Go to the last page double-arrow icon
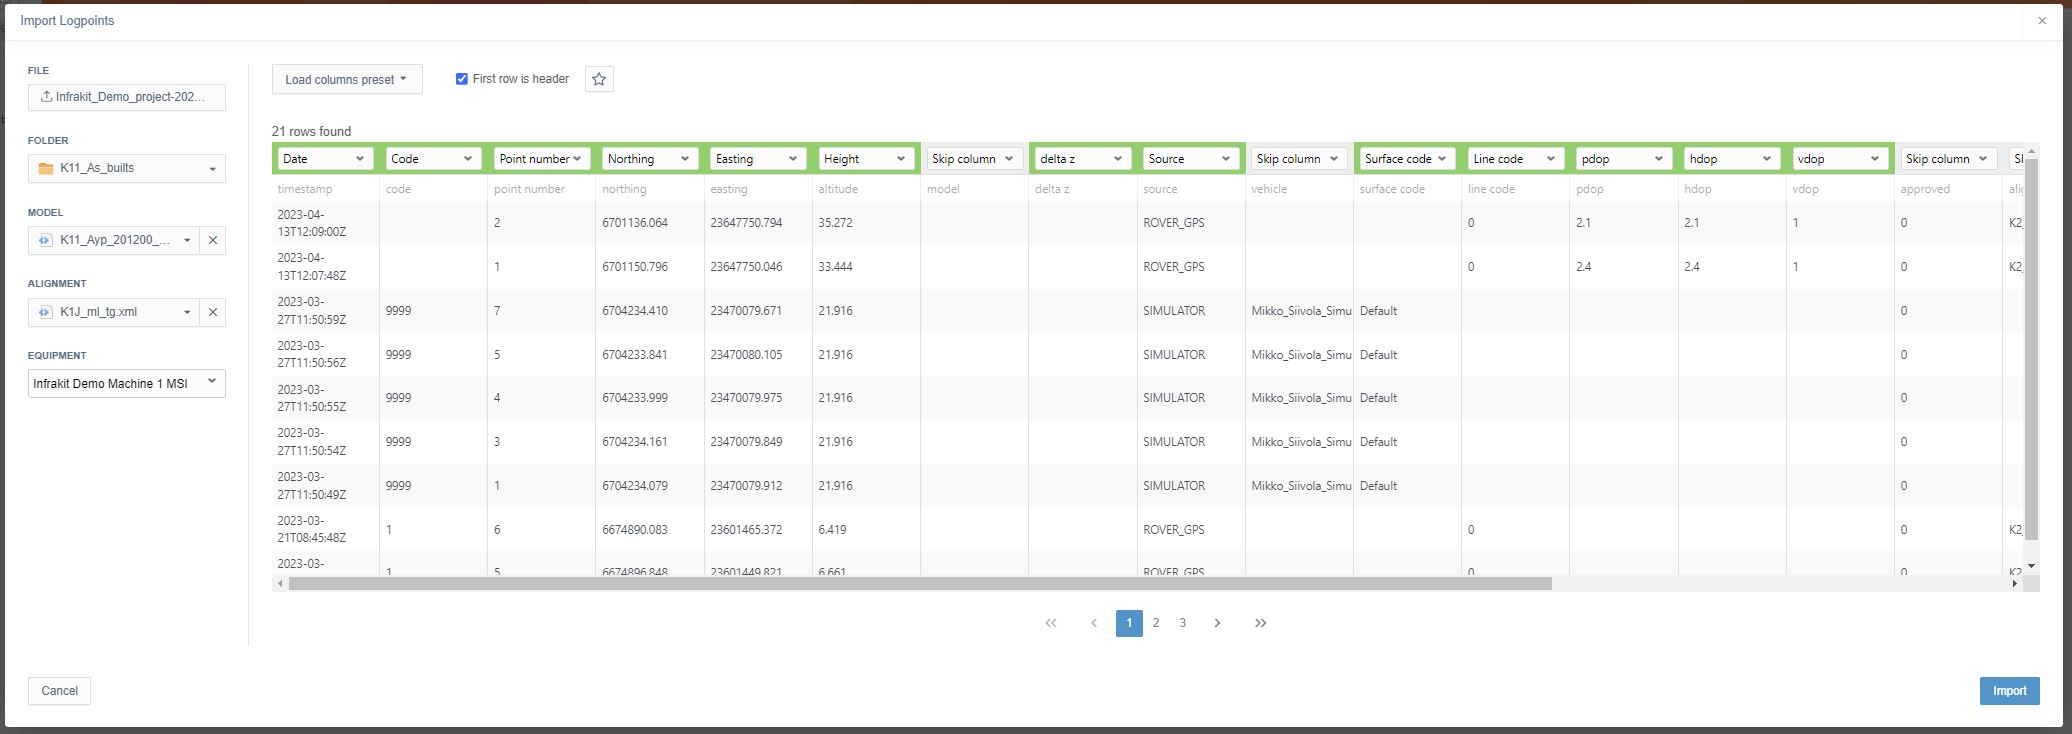This screenshot has height=734, width=2072. click(x=1261, y=623)
